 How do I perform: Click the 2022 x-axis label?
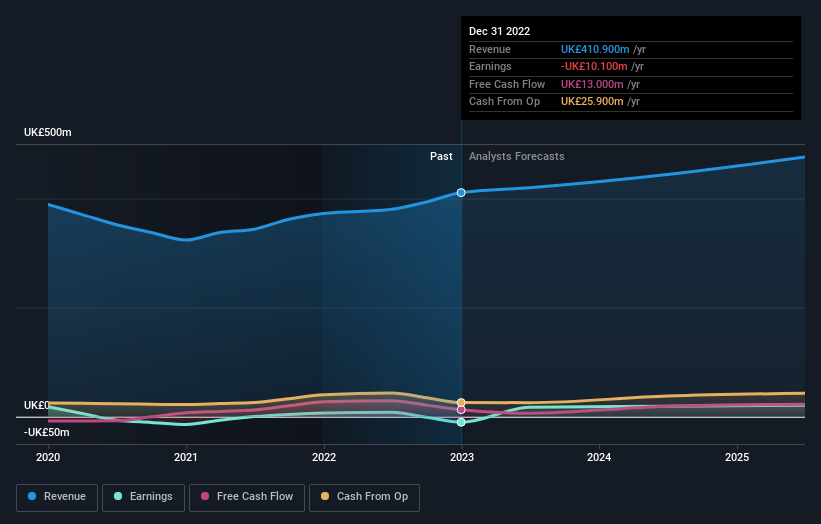324,458
